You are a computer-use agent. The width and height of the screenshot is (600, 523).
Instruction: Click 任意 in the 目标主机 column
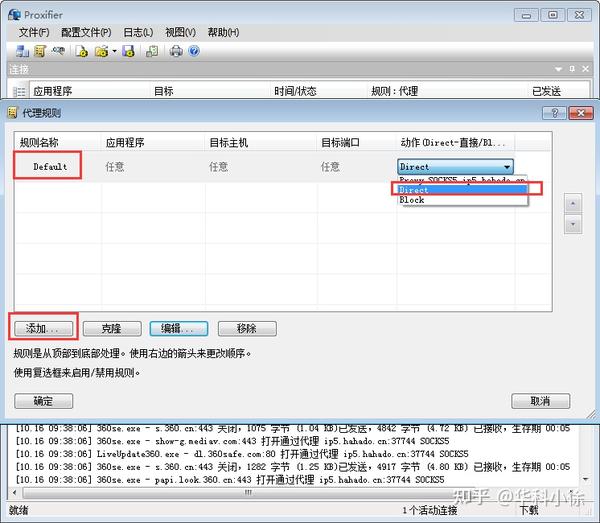[x=218, y=167]
